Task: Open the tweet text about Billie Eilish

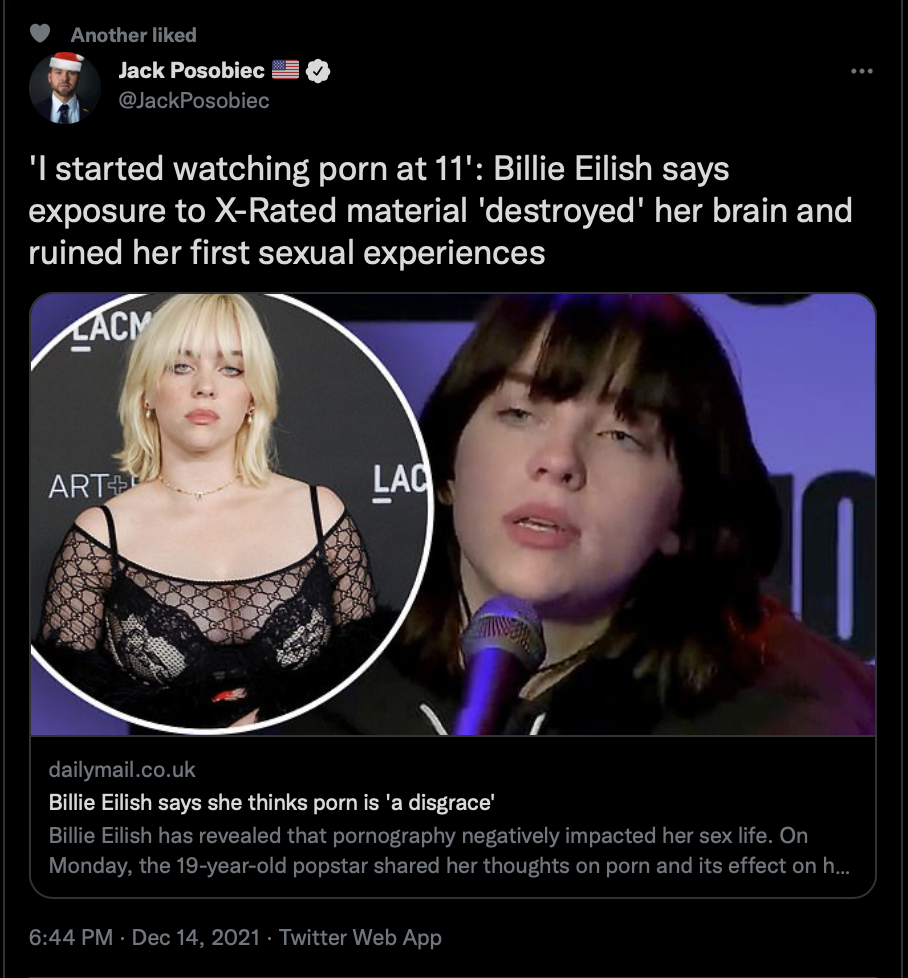Action: point(440,210)
